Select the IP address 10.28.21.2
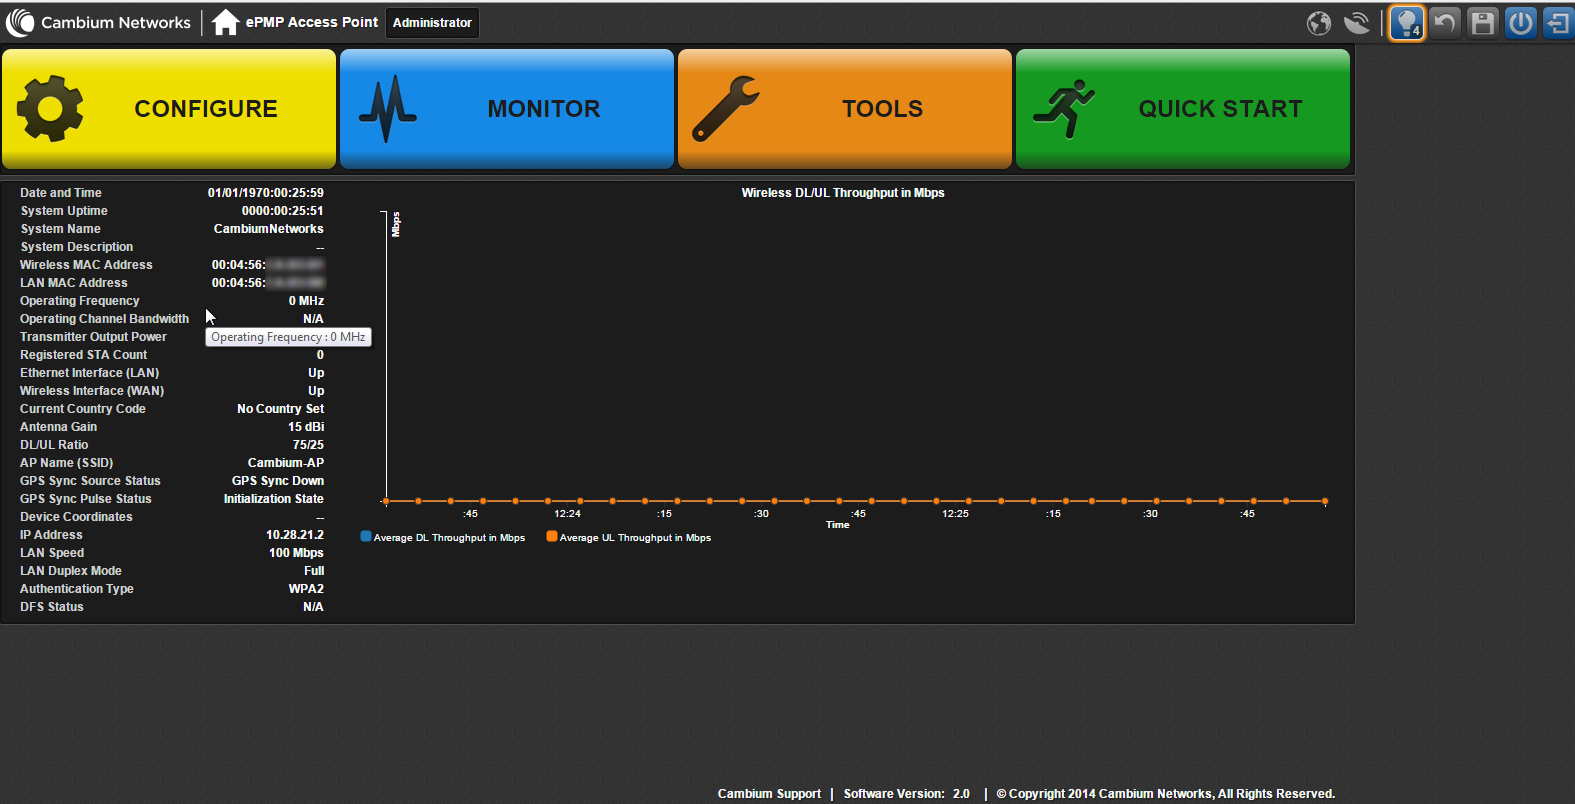 tap(295, 535)
